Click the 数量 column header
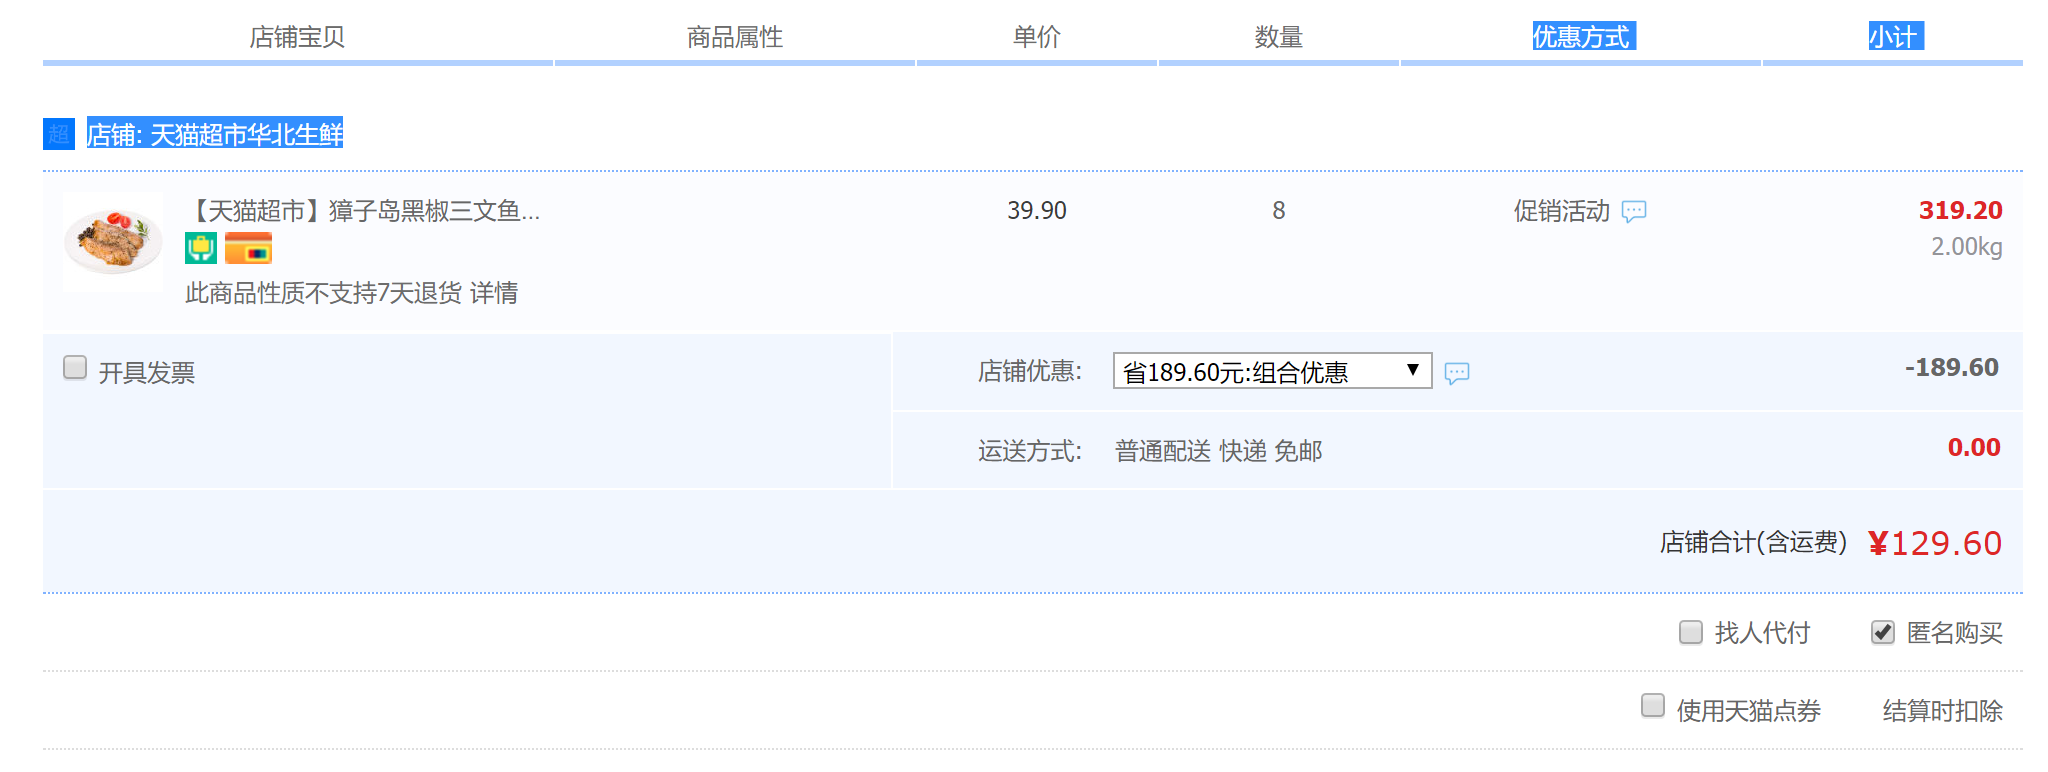The width and height of the screenshot is (2048, 772). tap(1279, 37)
